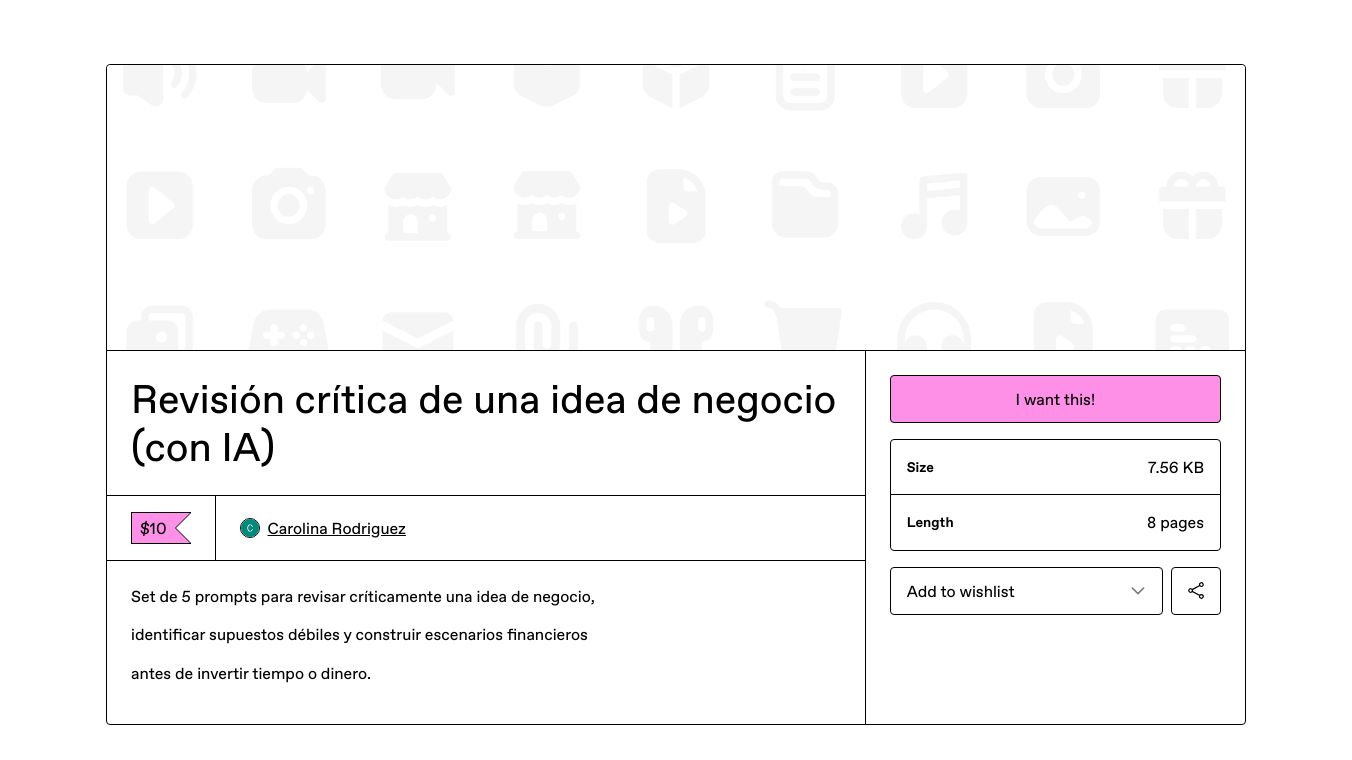Select the product title text
This screenshot has width=1352, height=760.
click(x=483, y=423)
